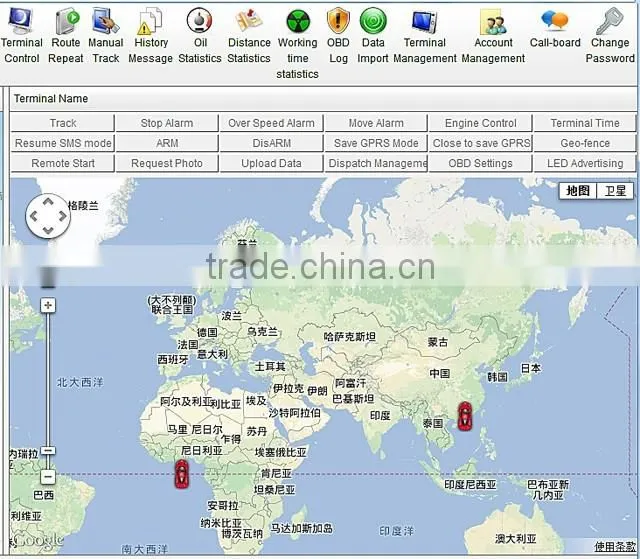Zoom out with the bottom minus button
Screen dimensions: 640x559
pos(48,476)
